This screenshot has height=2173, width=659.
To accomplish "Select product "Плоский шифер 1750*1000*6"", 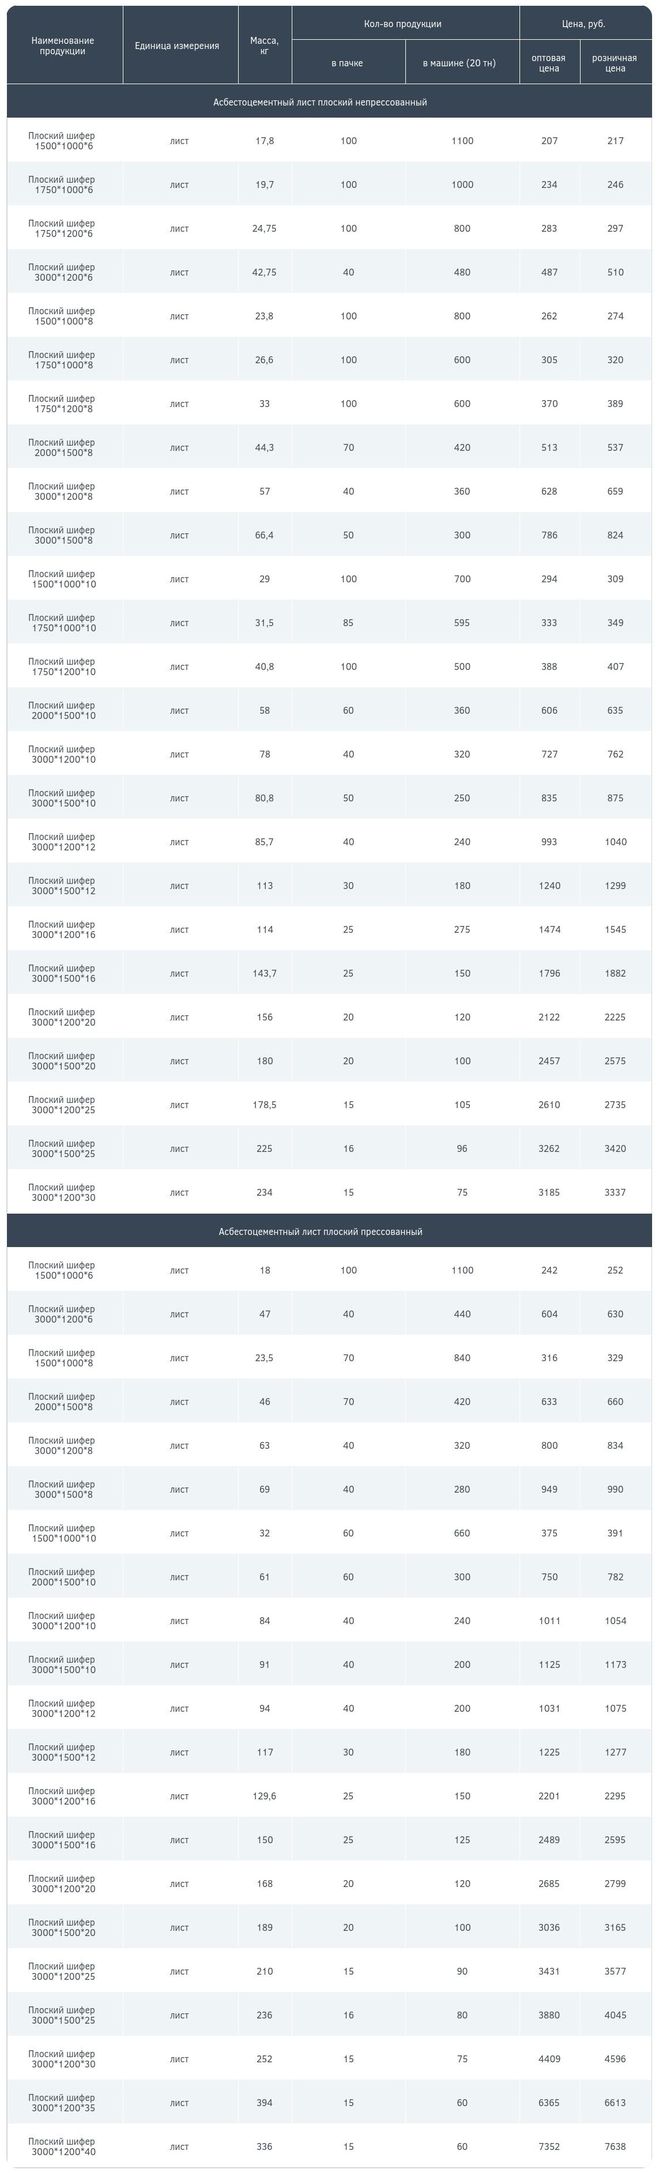I will (62, 185).
